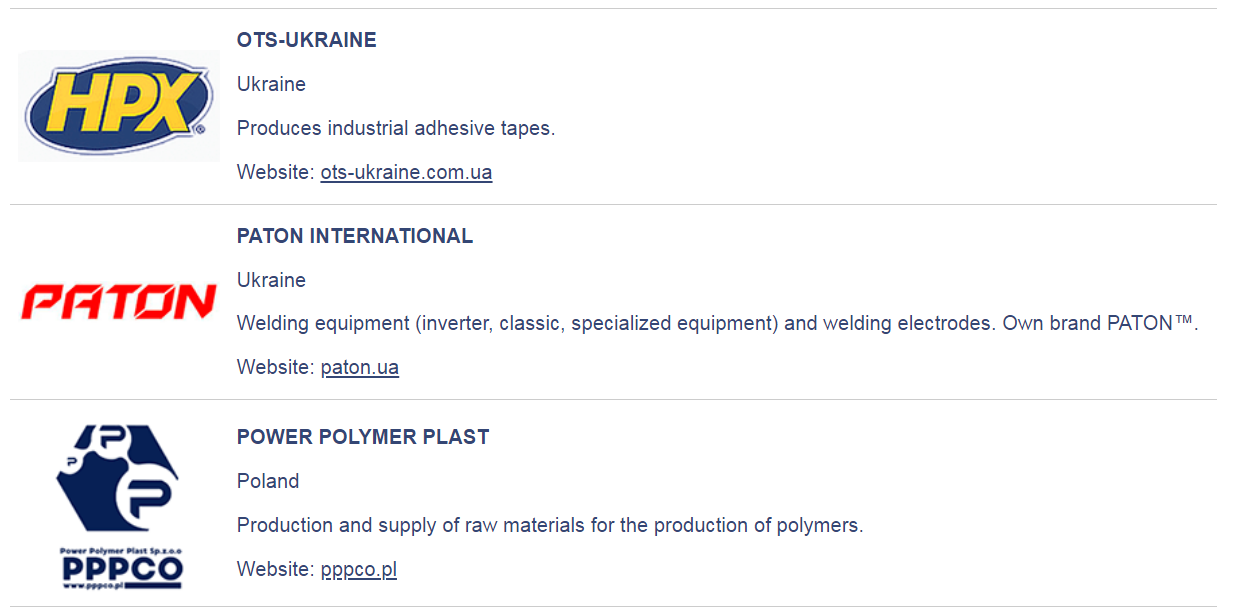1240x612 pixels.
Task: Click the red PATON logo
Action: click(x=118, y=301)
